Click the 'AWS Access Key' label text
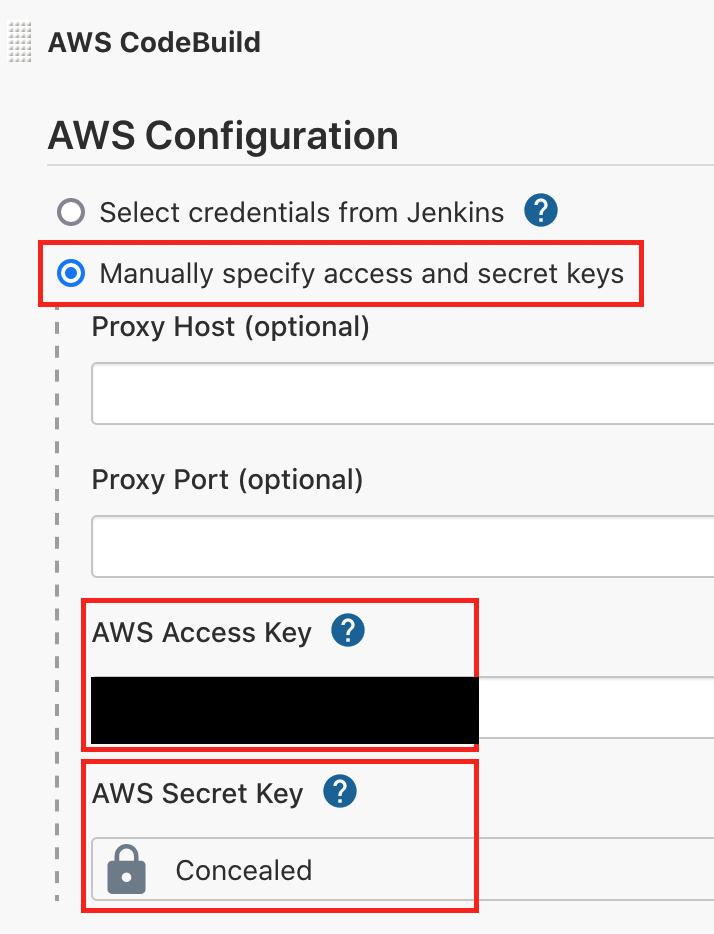Viewport: 714px width, 934px height. click(202, 633)
